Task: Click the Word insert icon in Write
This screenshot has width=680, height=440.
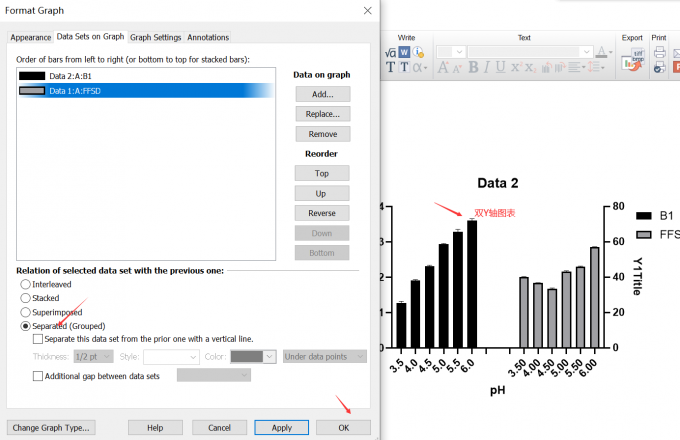Action: click(405, 52)
